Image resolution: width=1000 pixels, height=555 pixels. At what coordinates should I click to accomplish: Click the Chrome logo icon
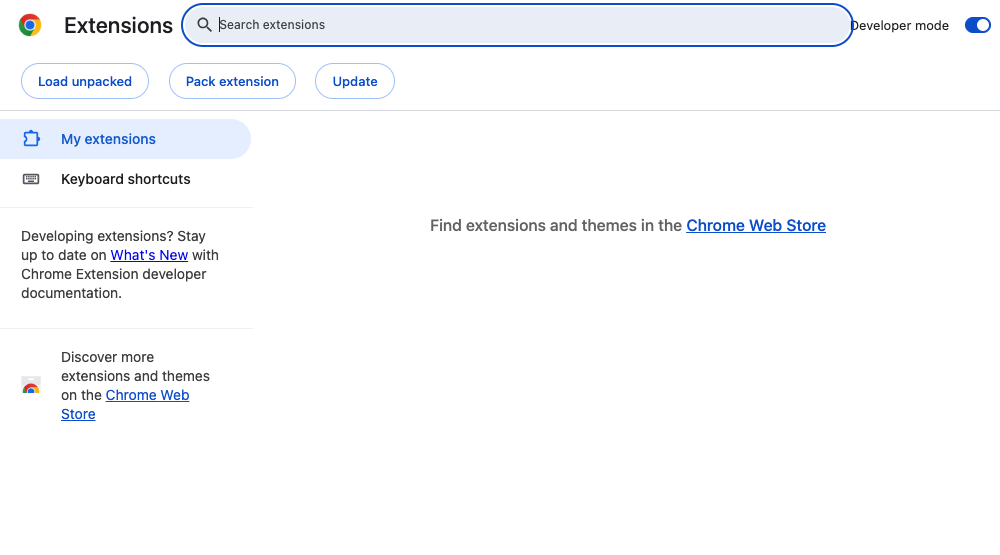point(30,25)
